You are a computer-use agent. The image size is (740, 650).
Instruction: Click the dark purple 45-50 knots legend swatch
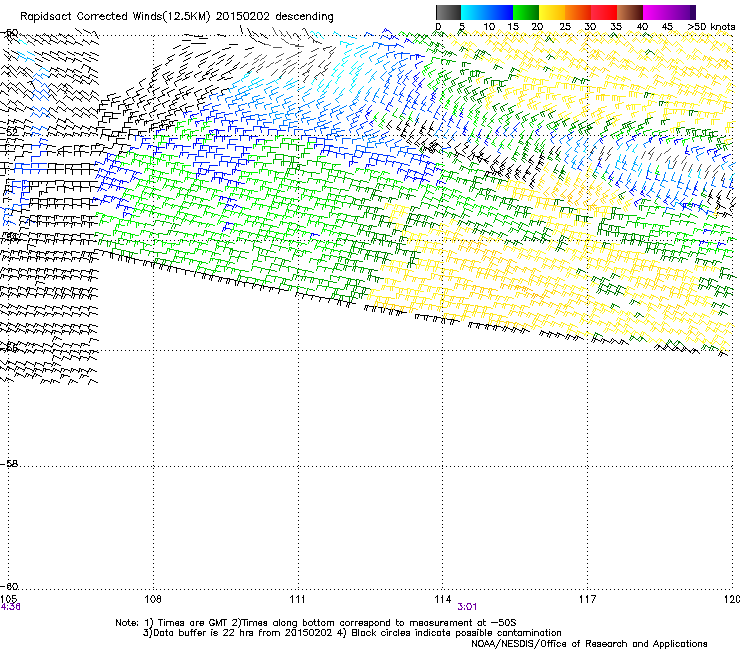click(x=682, y=12)
